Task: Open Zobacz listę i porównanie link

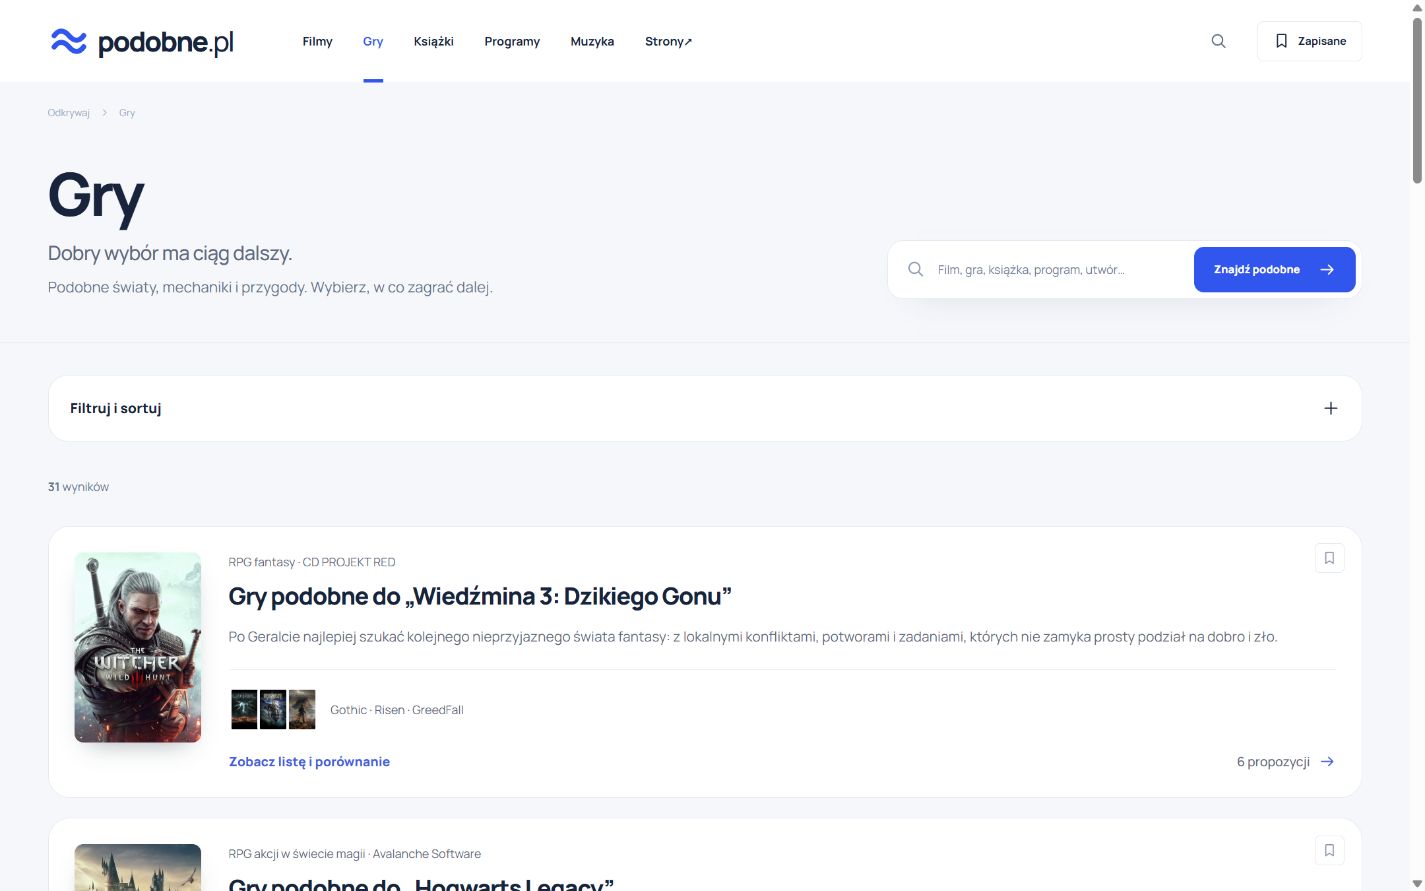Action: point(309,761)
